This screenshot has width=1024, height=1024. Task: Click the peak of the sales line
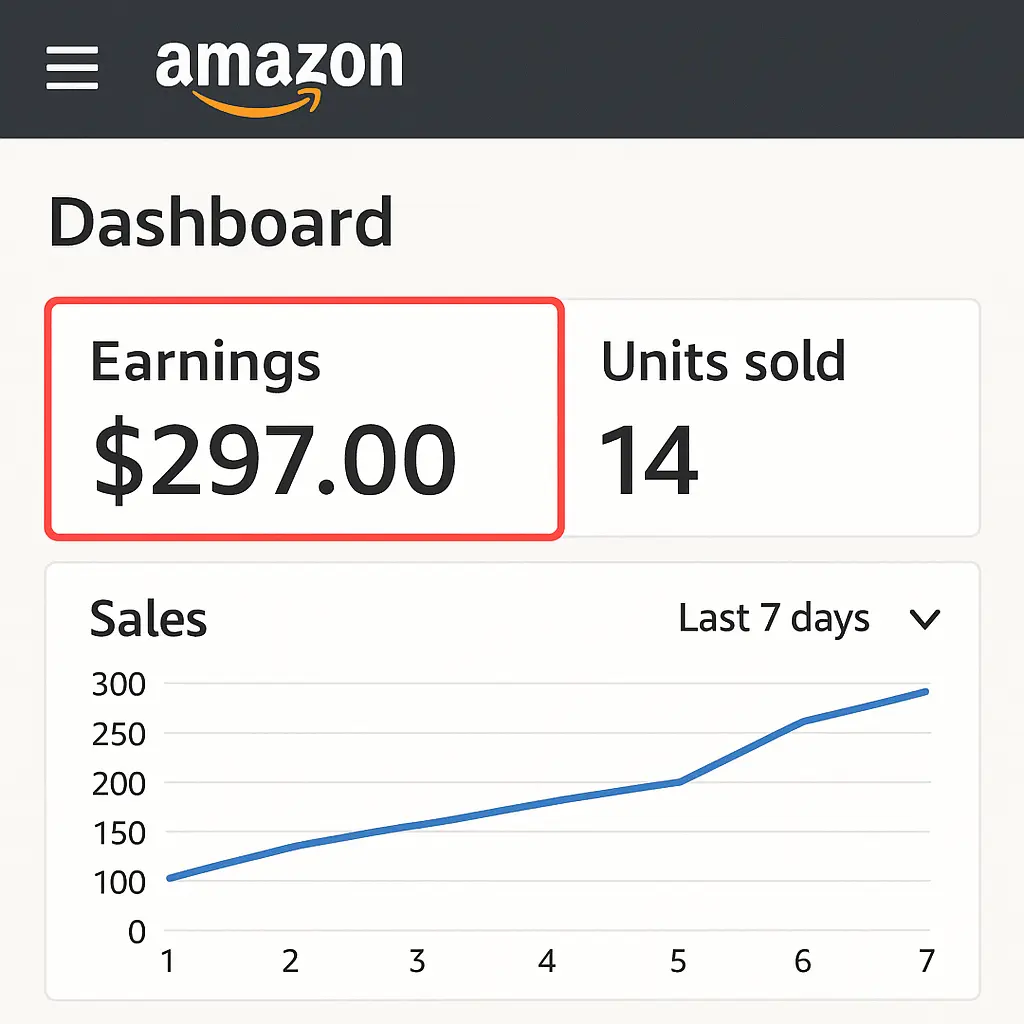[928, 690]
